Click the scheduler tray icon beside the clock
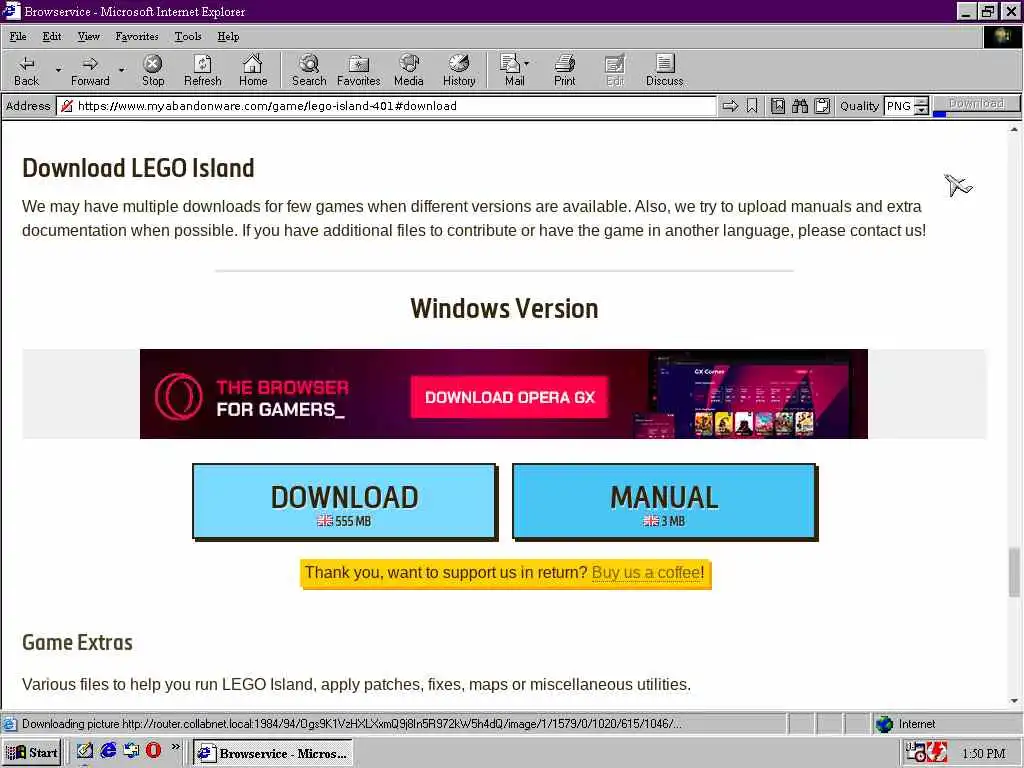Image resolution: width=1024 pixels, height=768 pixels. coord(916,752)
